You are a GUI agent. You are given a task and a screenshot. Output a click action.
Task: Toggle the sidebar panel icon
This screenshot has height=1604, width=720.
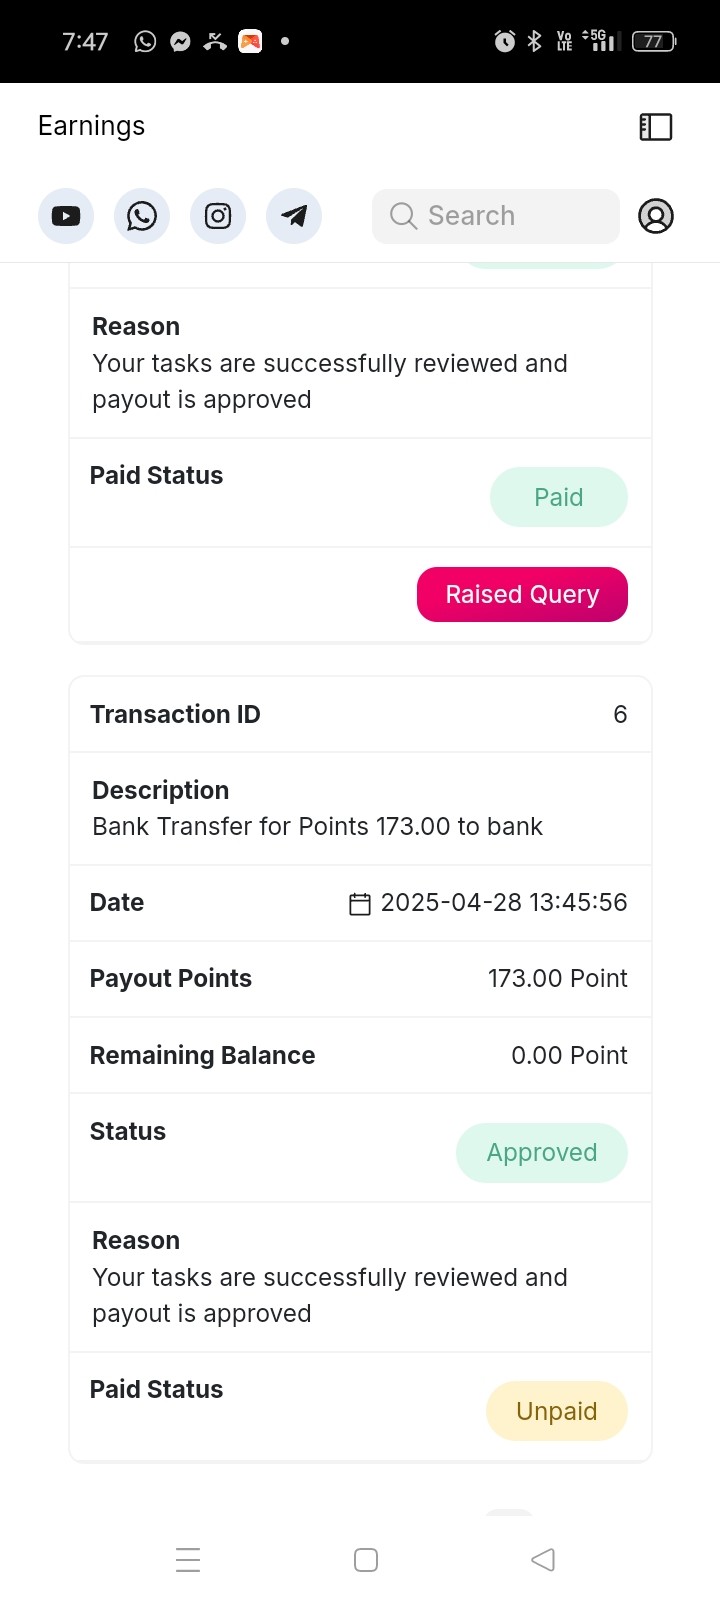(656, 127)
